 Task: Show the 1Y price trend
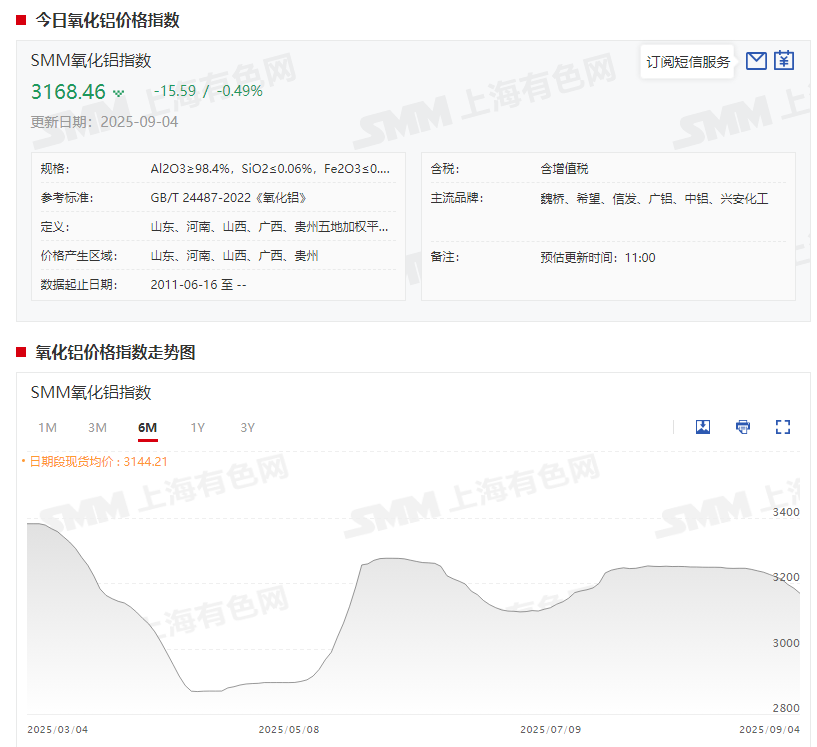tap(198, 428)
